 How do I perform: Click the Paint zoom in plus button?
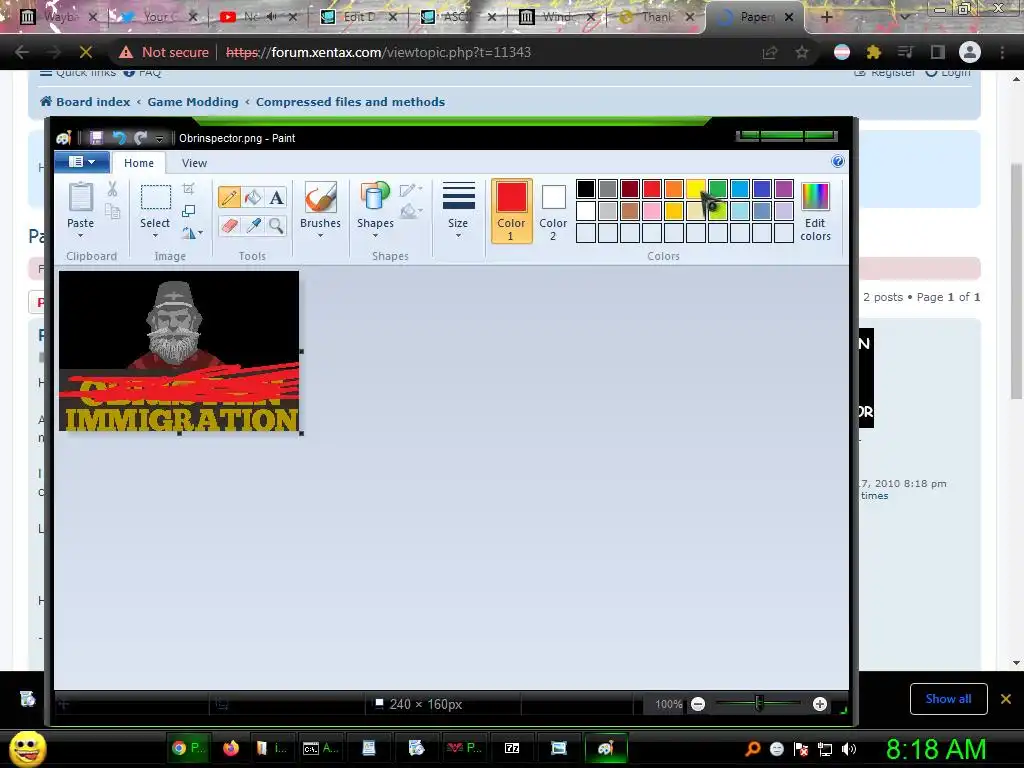tap(820, 704)
